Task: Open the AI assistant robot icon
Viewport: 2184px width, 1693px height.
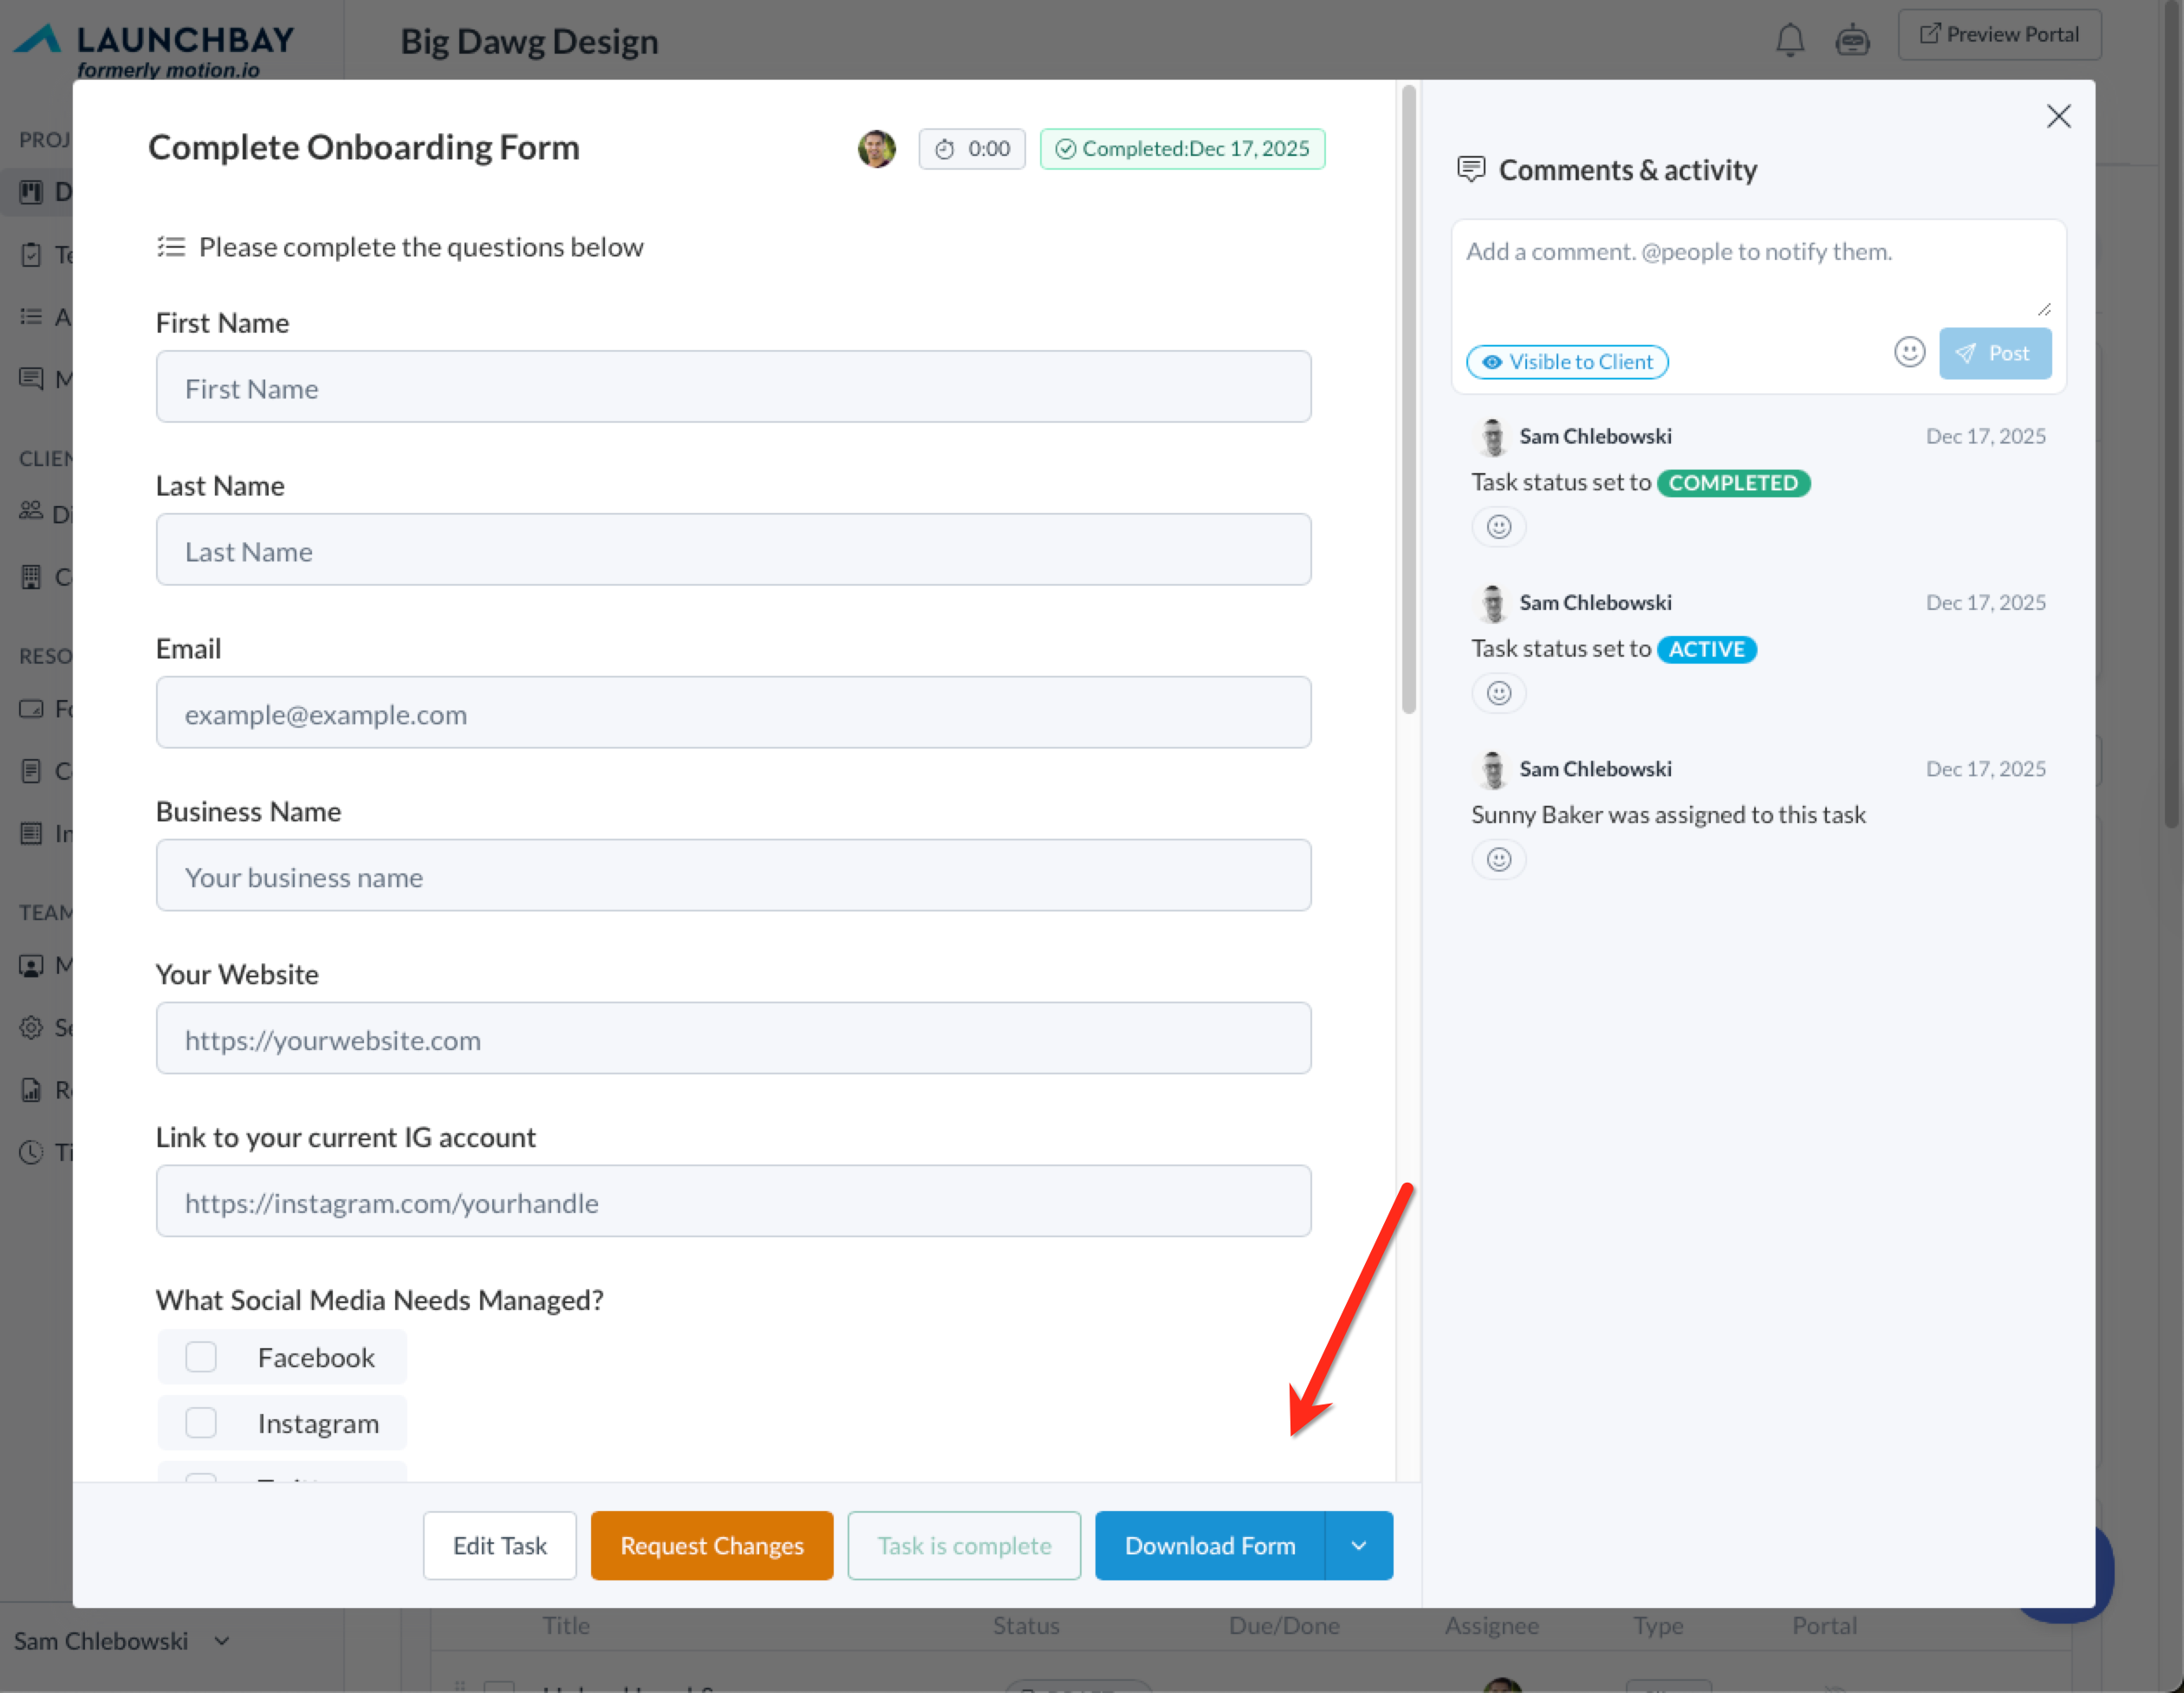Action: coord(1852,40)
